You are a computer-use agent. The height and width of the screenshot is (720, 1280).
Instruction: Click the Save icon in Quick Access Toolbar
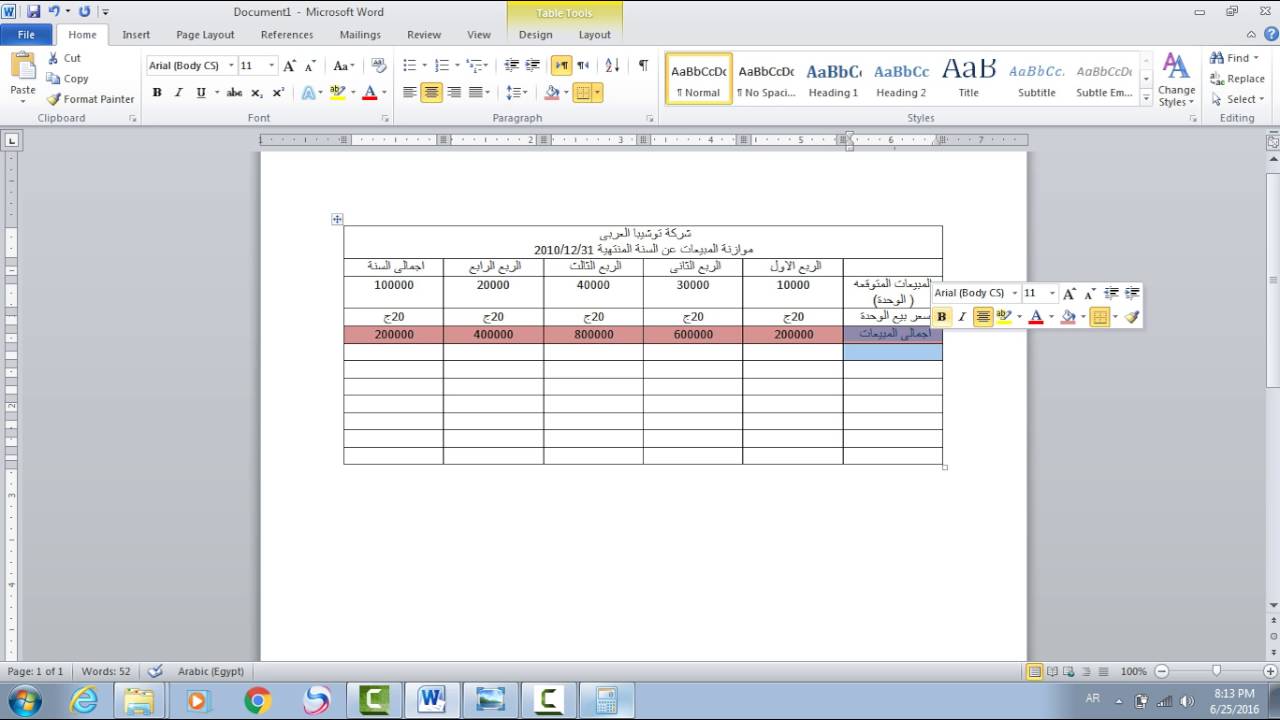point(33,12)
